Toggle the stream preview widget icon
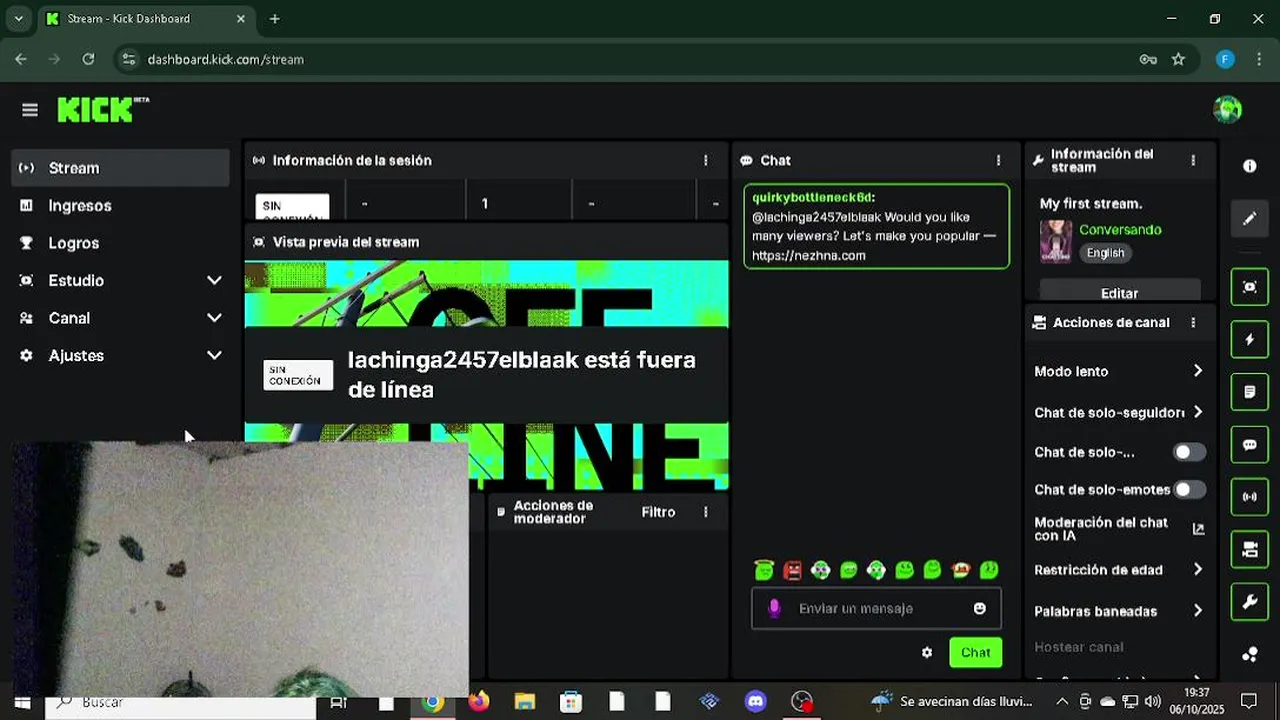This screenshot has height=720, width=1280. click(x=1250, y=287)
